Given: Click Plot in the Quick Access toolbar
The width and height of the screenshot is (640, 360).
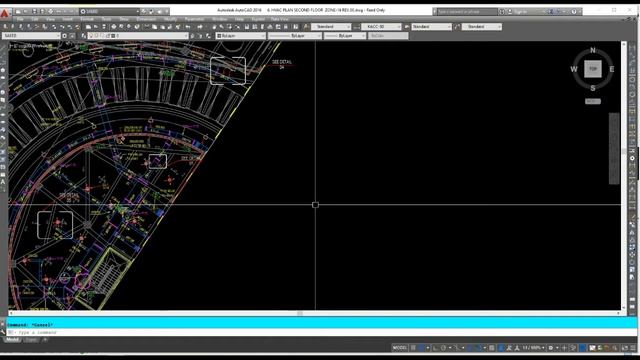Looking at the screenshot, I should coord(51,11).
